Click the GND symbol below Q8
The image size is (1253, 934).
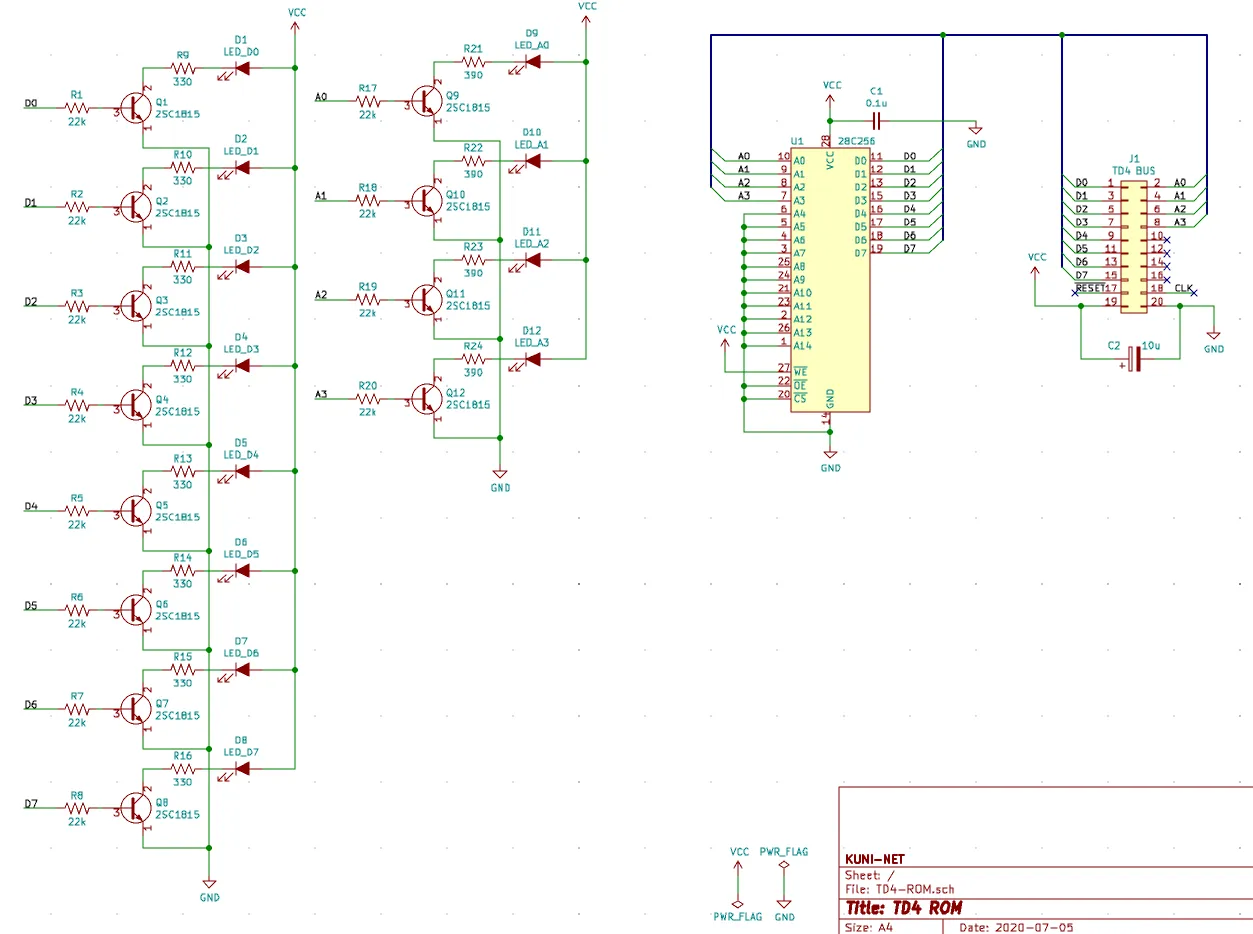209,883
